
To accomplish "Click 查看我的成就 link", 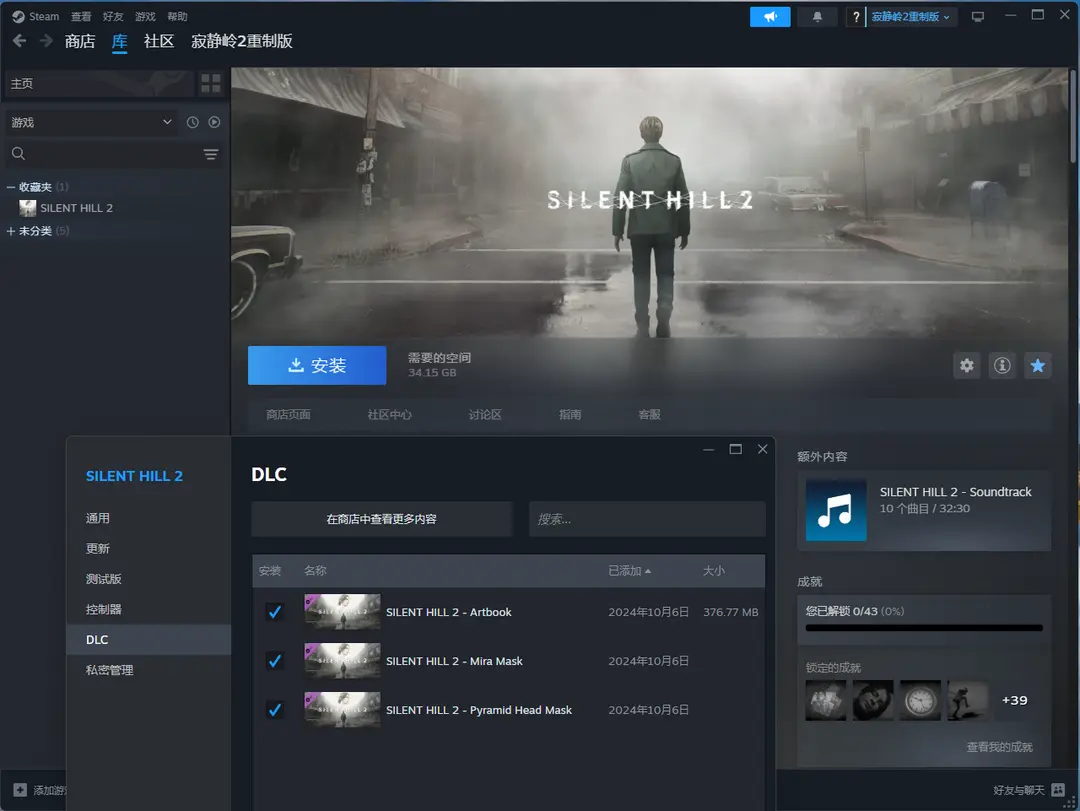I will pyautogui.click(x=999, y=747).
